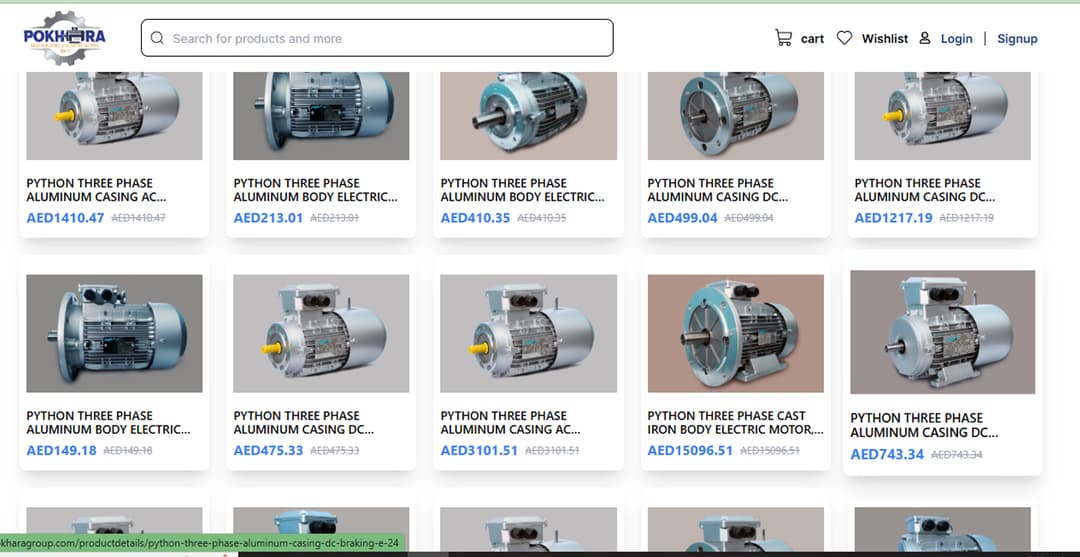Viewport: 1080px width, 557px height.
Task: Click the product title above AED475.33
Action: click(x=303, y=423)
